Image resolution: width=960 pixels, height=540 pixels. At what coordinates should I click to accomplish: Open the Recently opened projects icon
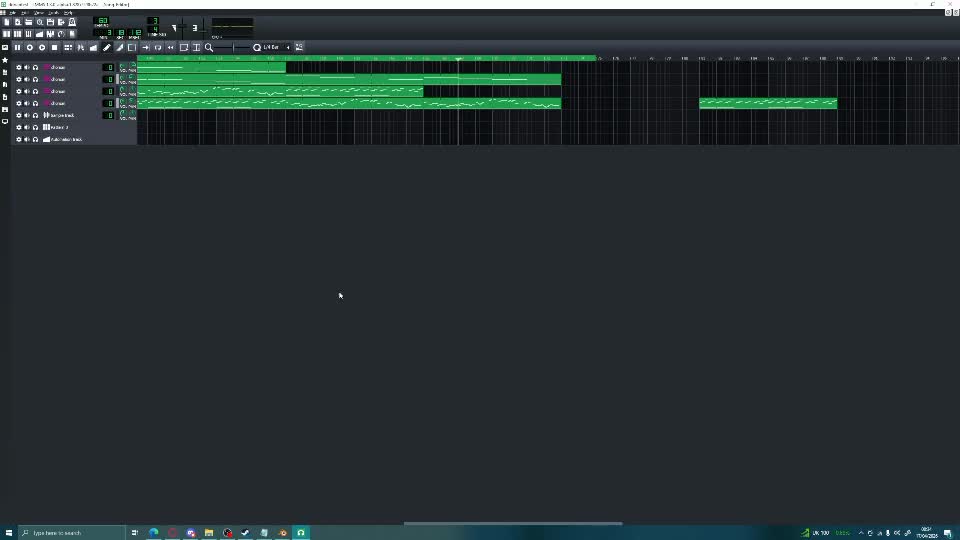click(x=40, y=22)
